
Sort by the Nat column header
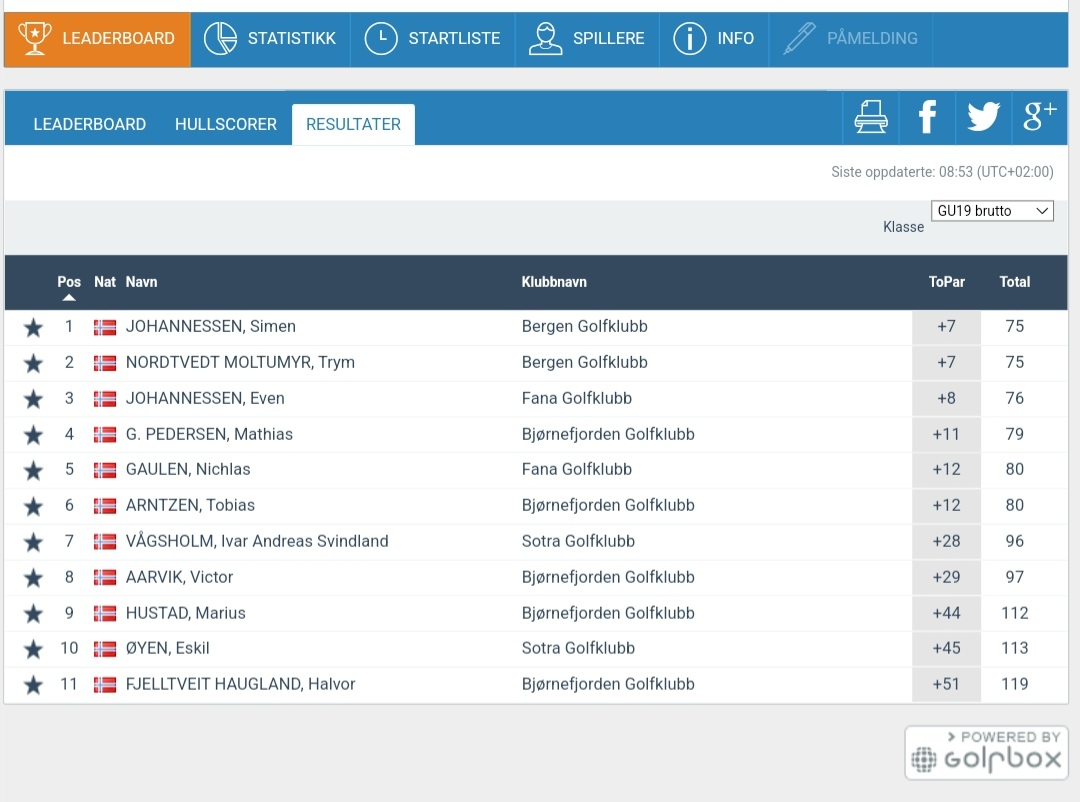[105, 282]
